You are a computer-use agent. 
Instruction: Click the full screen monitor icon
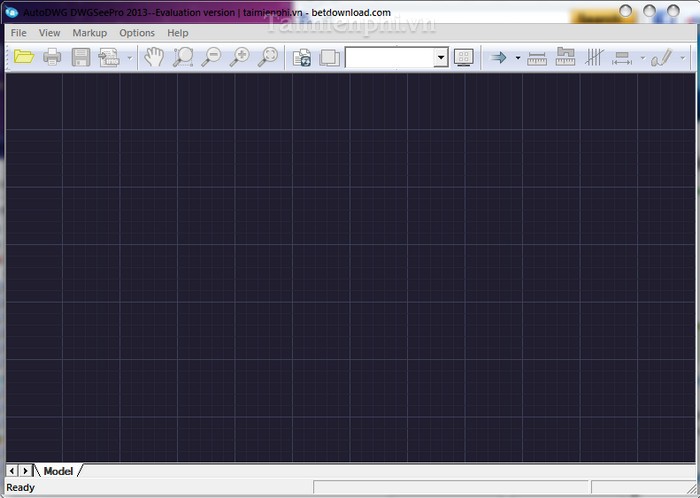(464, 58)
